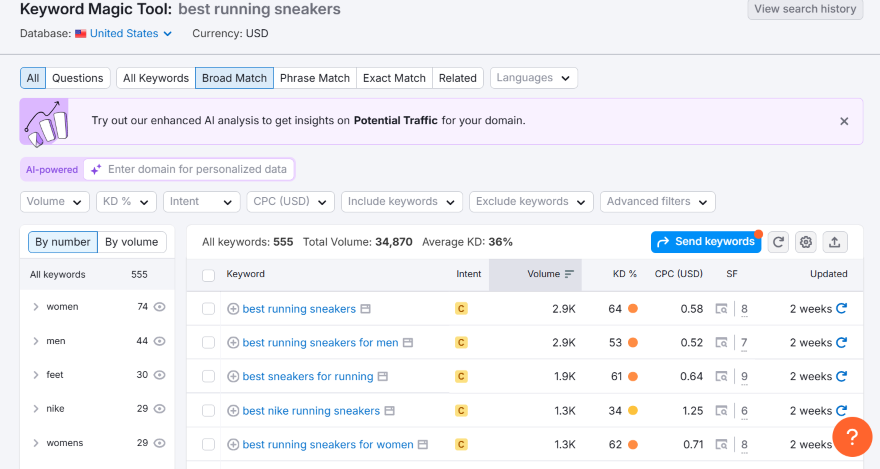The image size is (880, 469).
Task: View SERP features icon in 2.9K 0.58 row
Action: pos(721,309)
